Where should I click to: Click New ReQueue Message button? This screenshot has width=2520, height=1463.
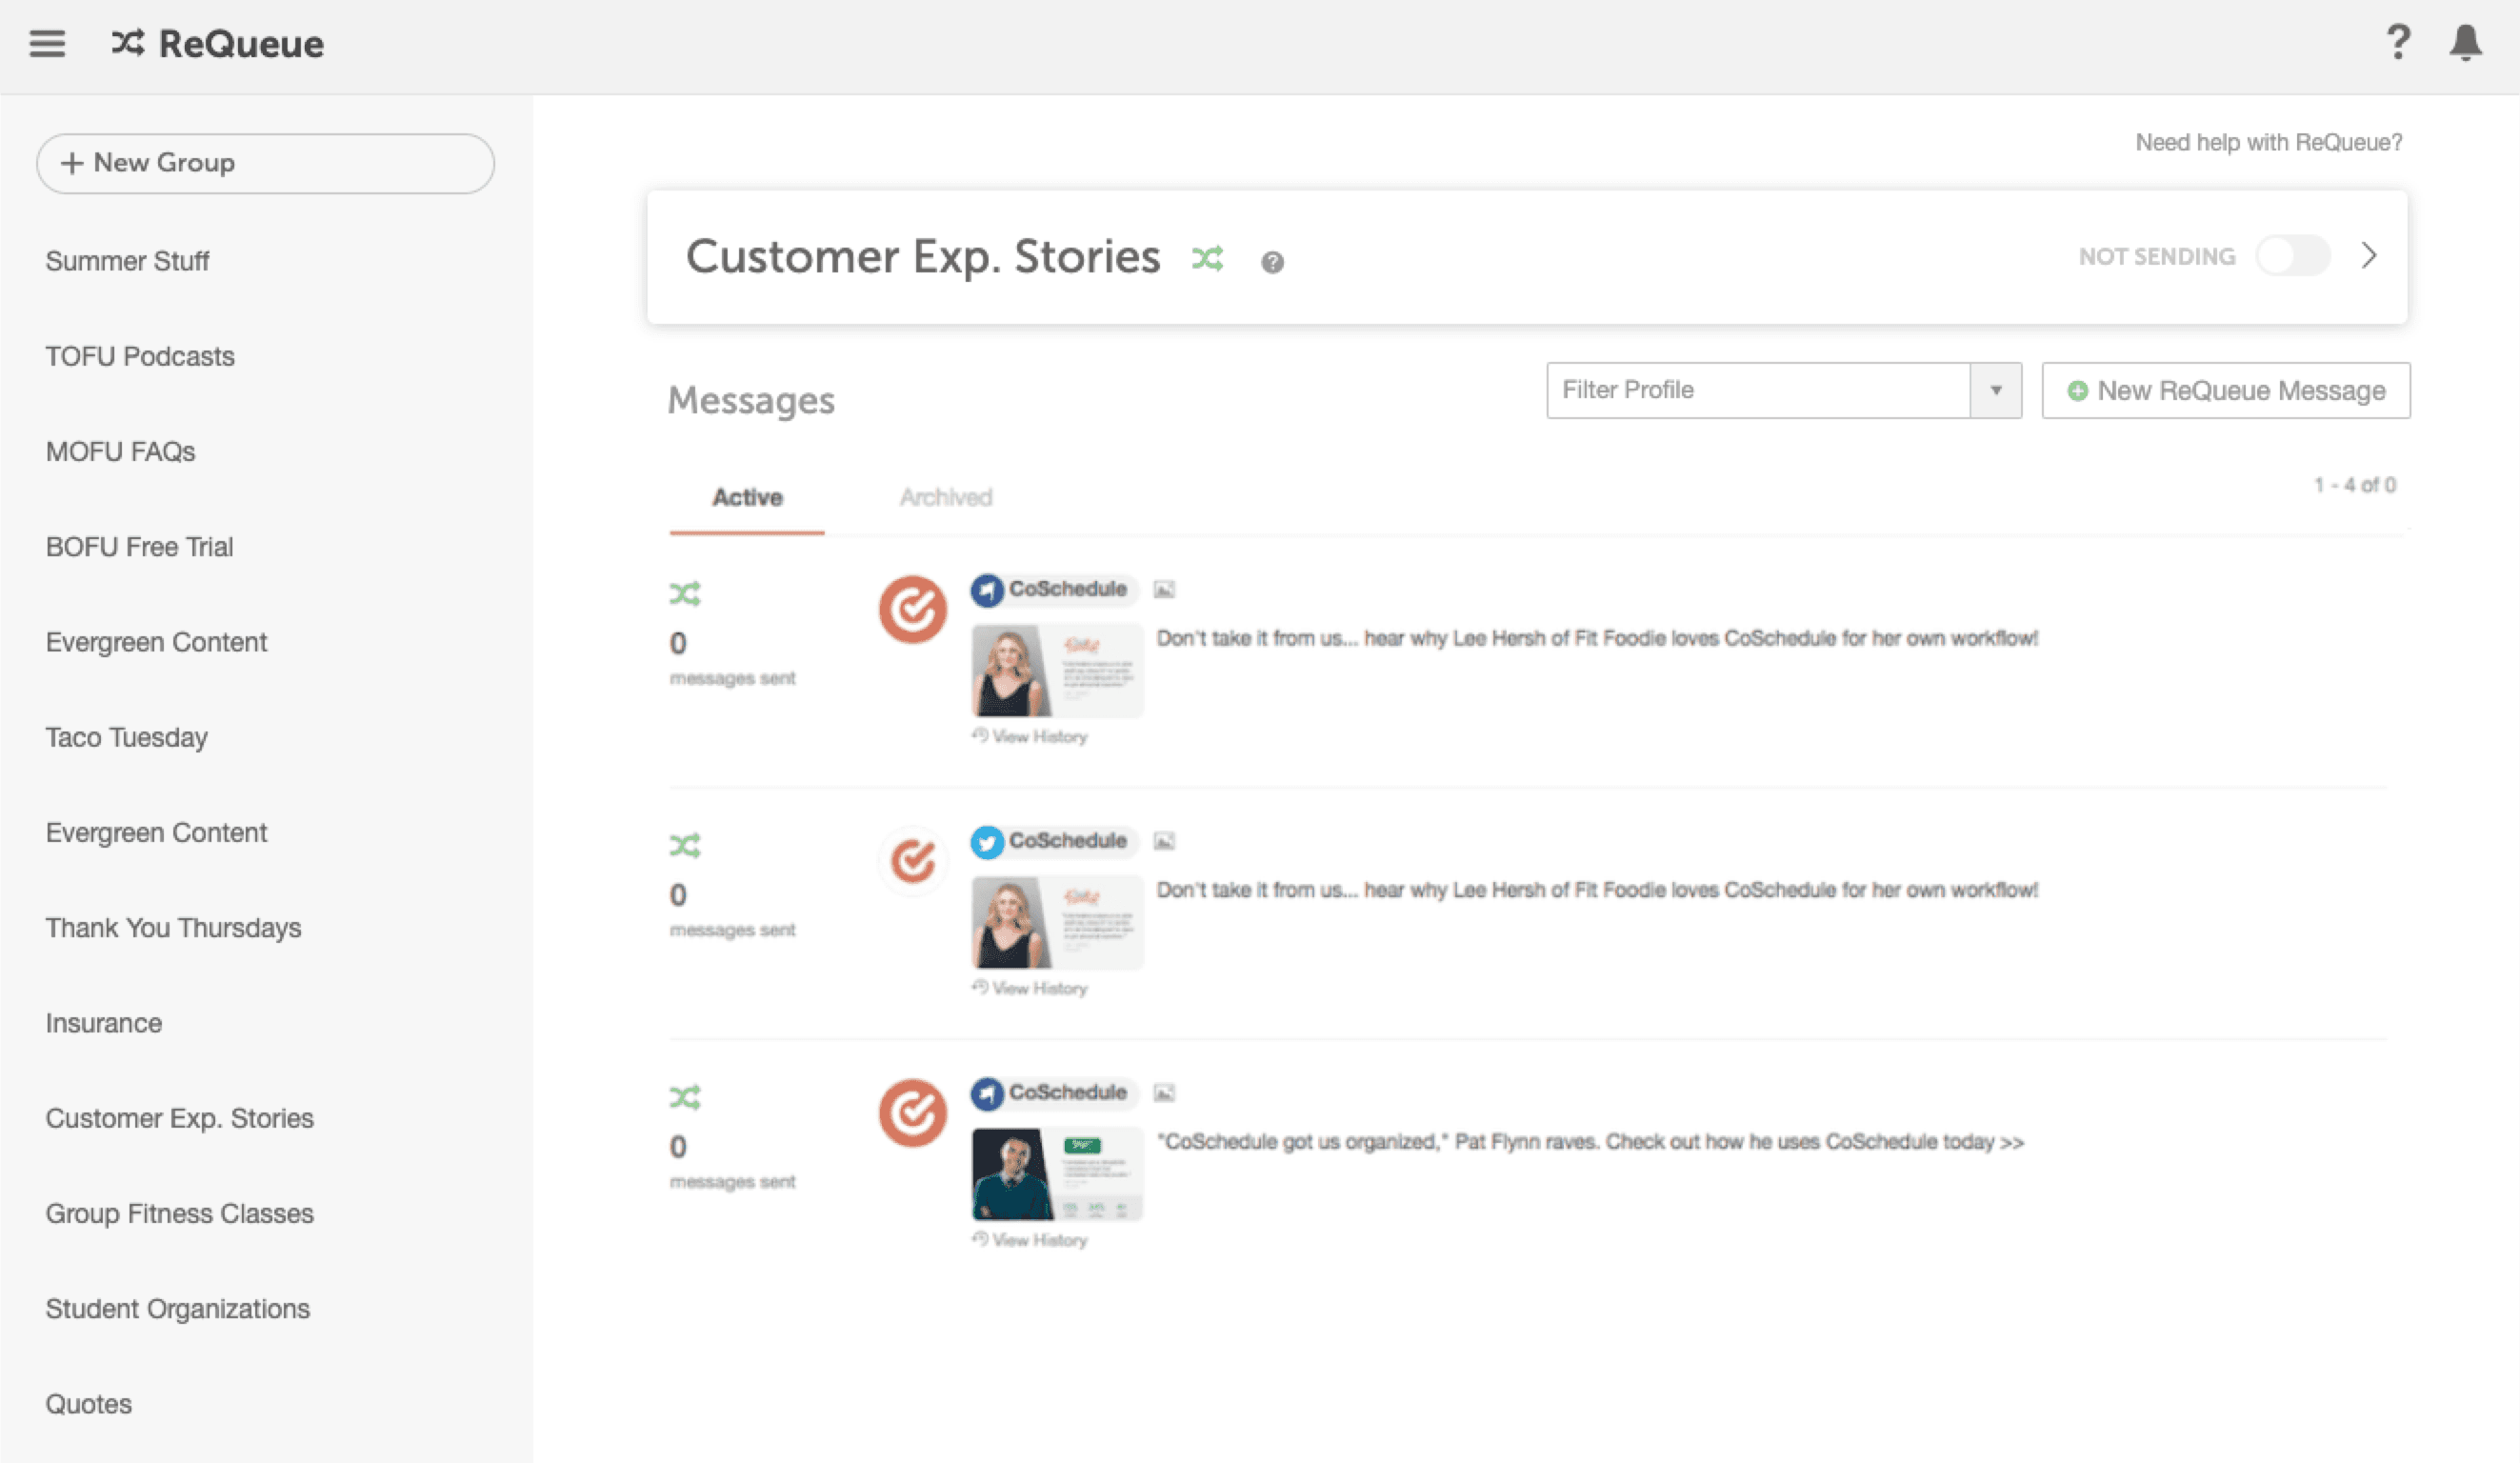(x=2226, y=391)
